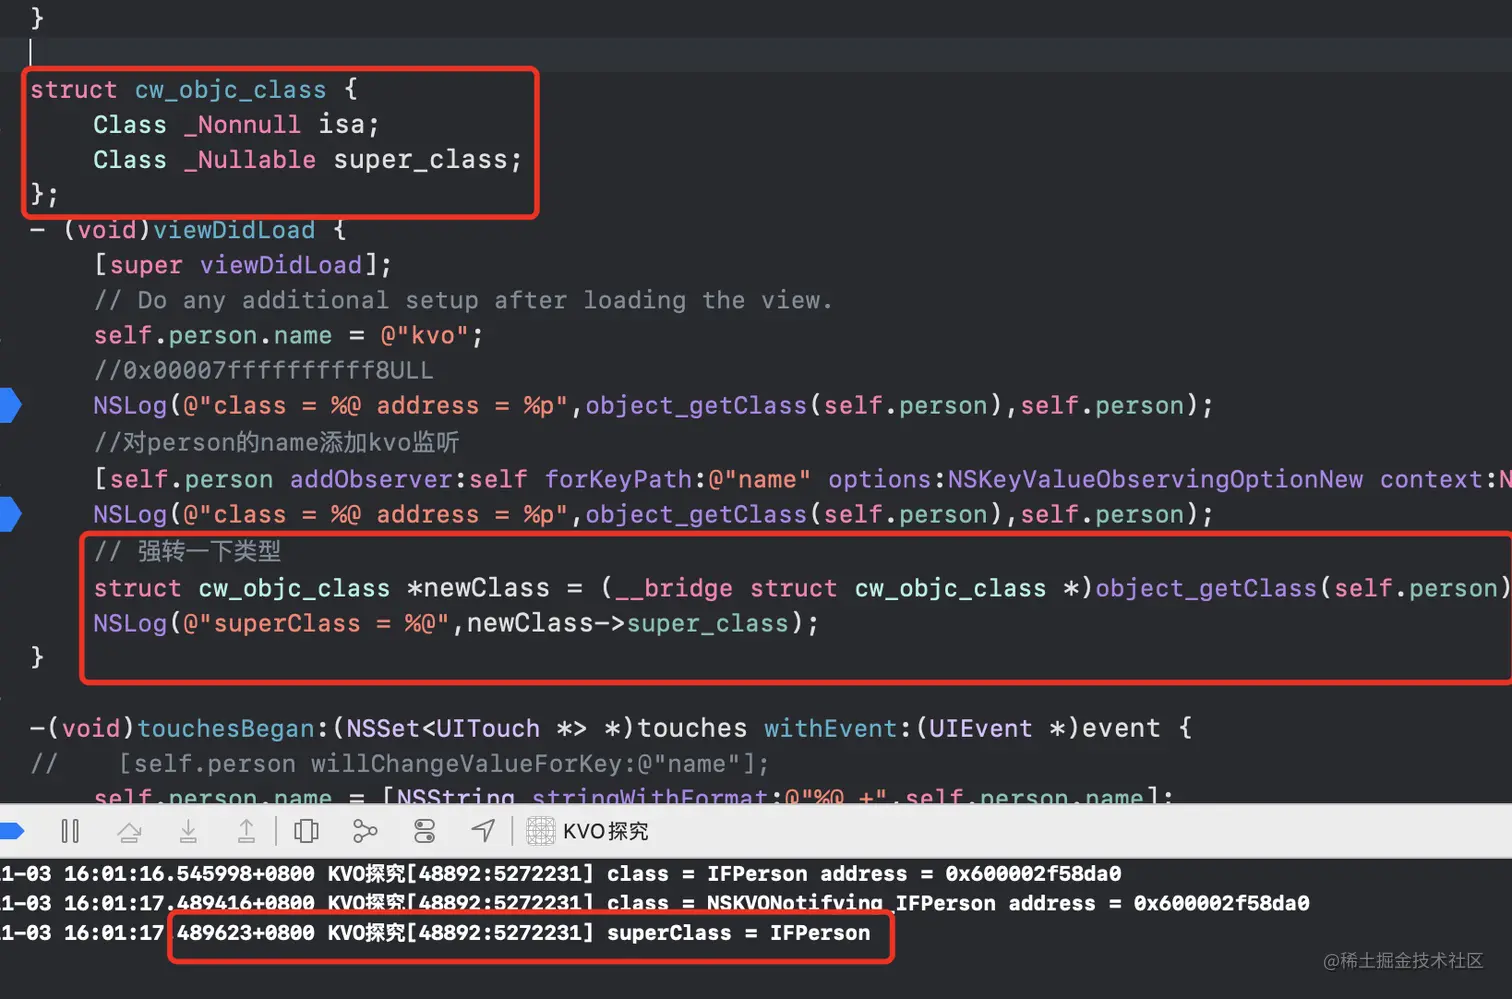The height and width of the screenshot is (999, 1512).
Task: Toggle the breakpoint on the second NSLog line
Action: [x=10, y=514]
